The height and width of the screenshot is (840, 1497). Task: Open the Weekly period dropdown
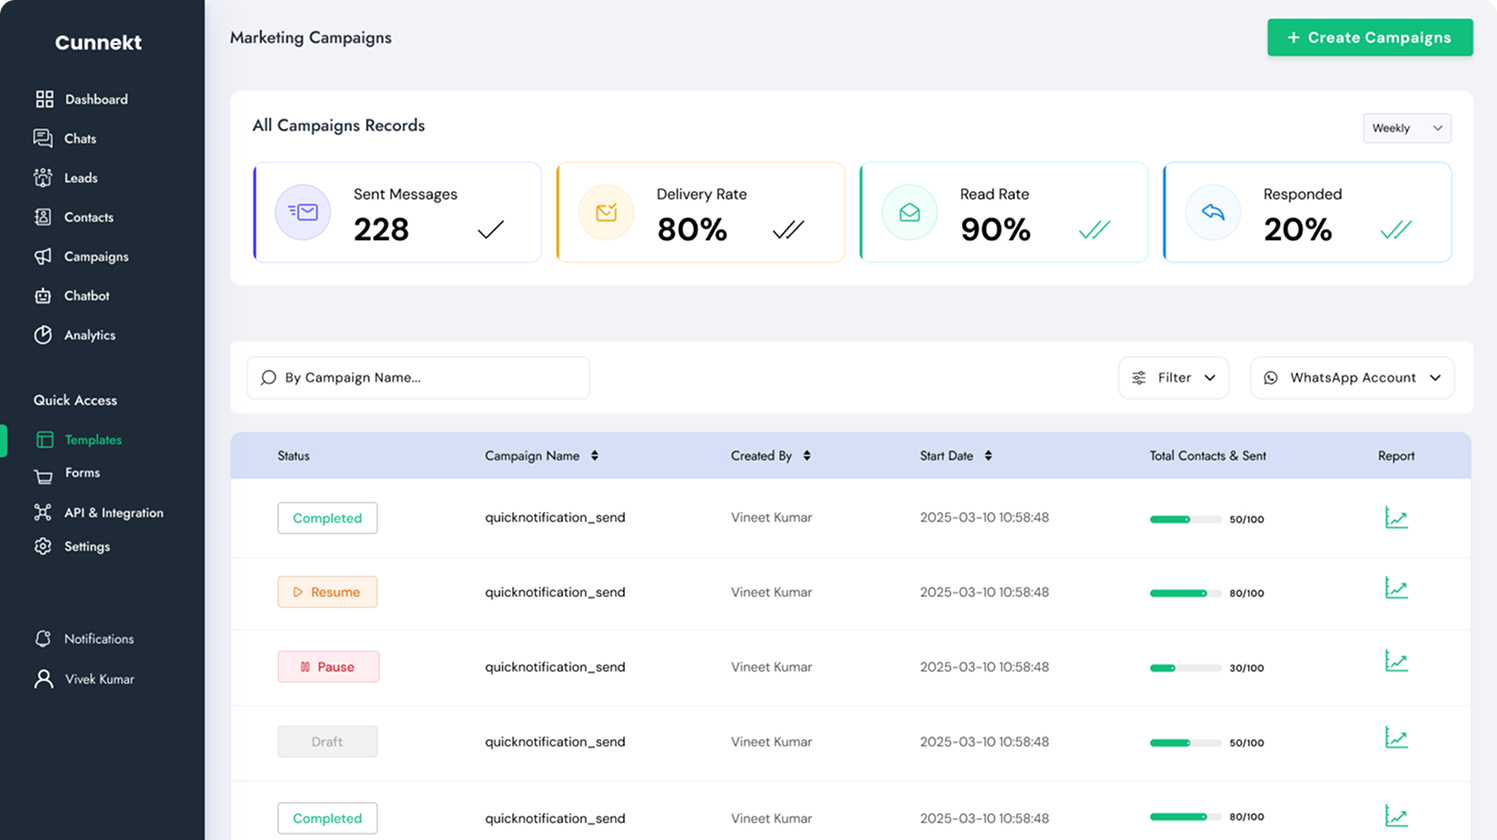[1406, 128]
